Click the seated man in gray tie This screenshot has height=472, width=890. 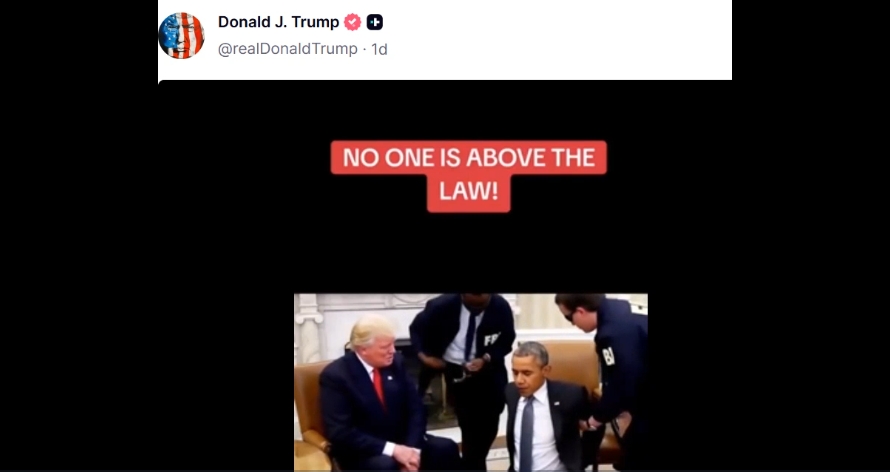(539, 407)
